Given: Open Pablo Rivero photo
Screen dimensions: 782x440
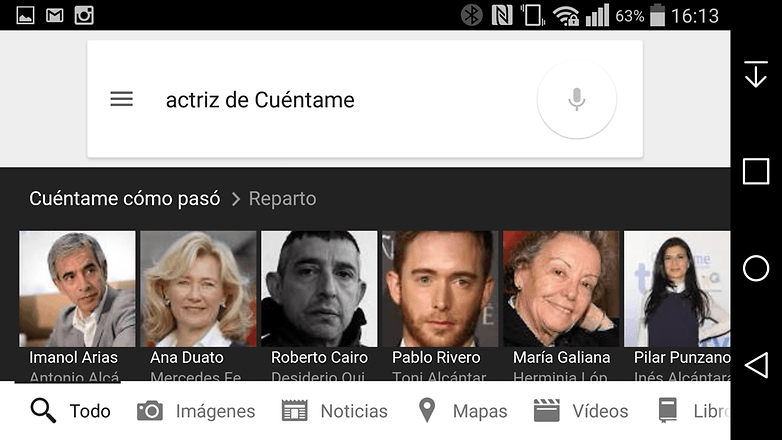Looking at the screenshot, I should [440, 289].
